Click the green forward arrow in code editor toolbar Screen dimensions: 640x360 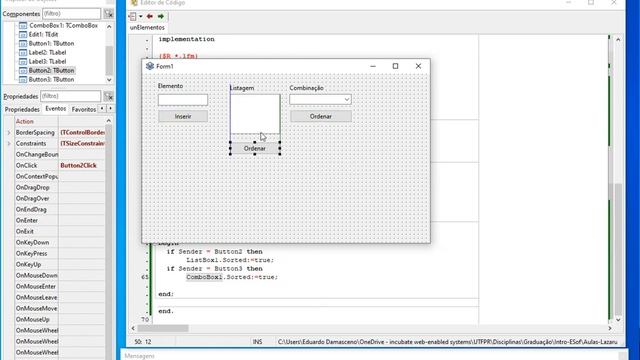[161, 16]
